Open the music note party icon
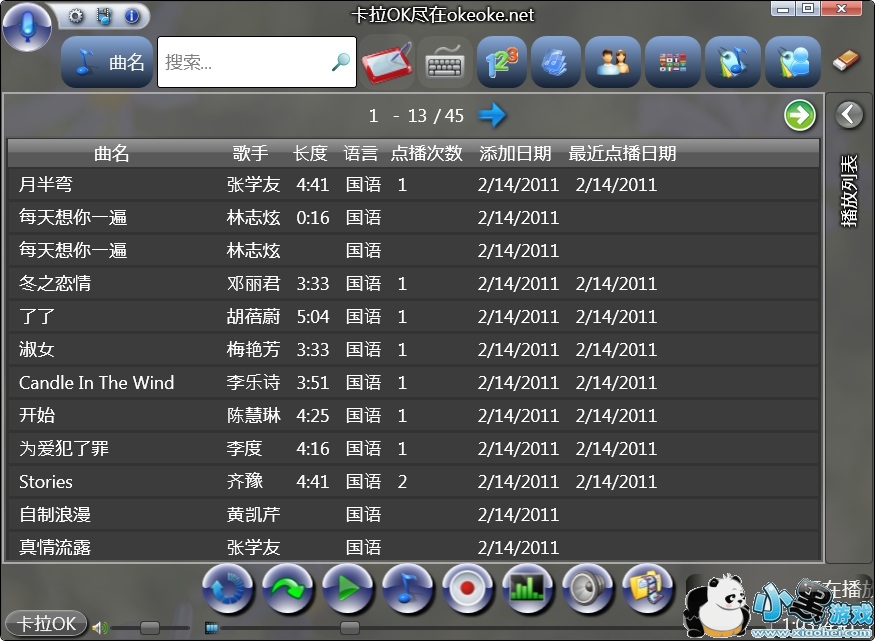Viewport: 875px width, 641px height. click(x=733, y=62)
